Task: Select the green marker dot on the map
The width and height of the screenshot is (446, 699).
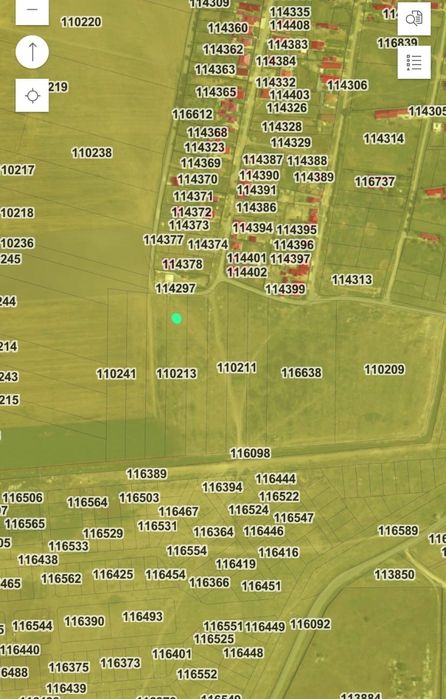Action: tap(176, 318)
